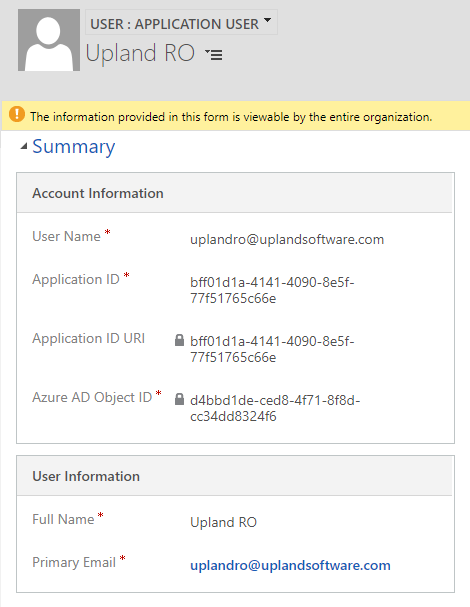This screenshot has width=470, height=607.
Task: Open the record navigation list icon beside Upland RO
Action: [214, 54]
